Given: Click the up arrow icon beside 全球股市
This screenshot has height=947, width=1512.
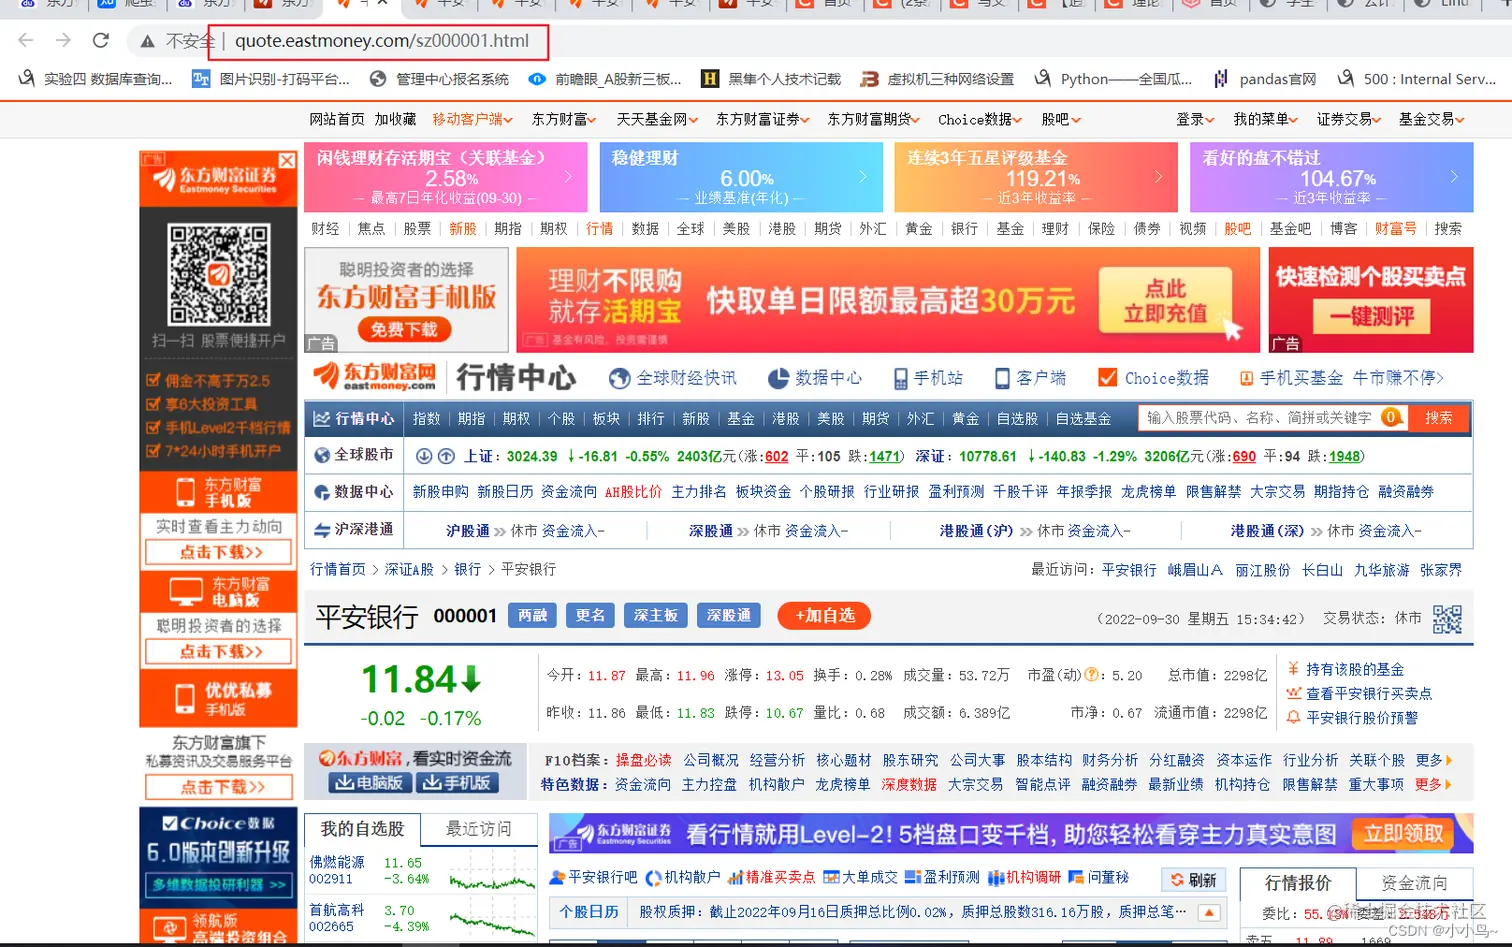Looking at the screenshot, I should (446, 456).
